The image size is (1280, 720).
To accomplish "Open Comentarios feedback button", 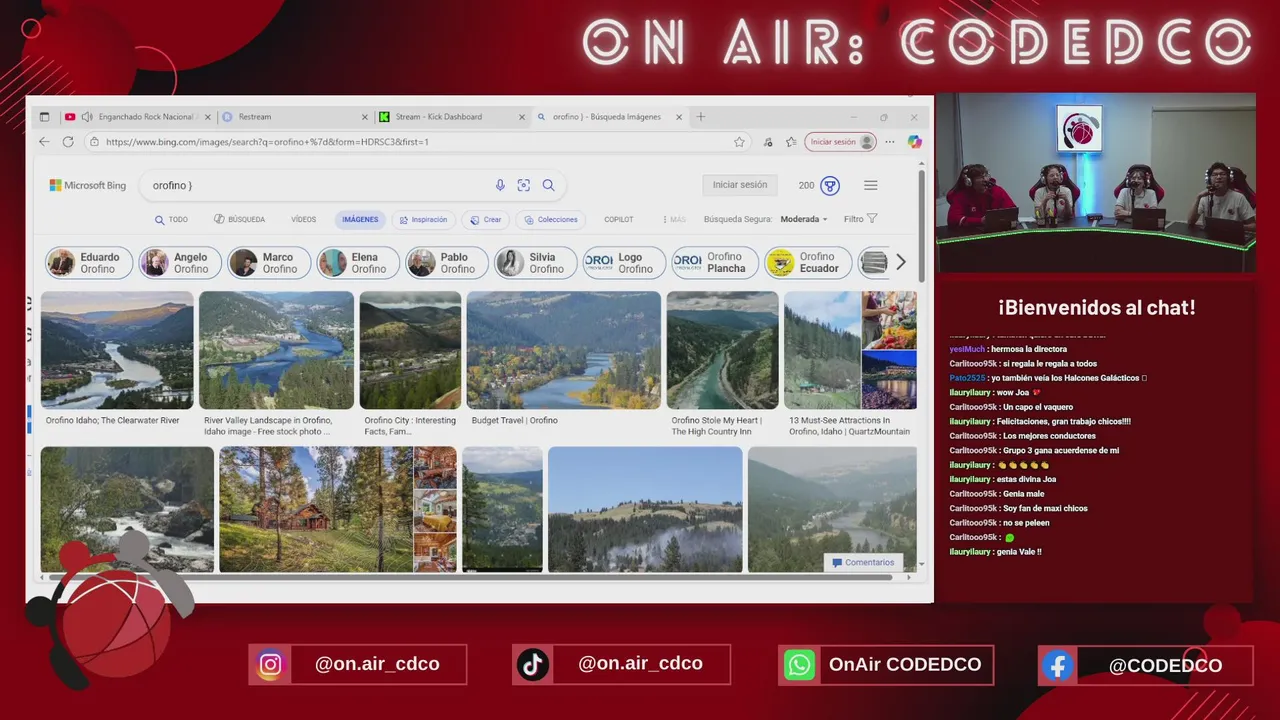I will coord(863,562).
